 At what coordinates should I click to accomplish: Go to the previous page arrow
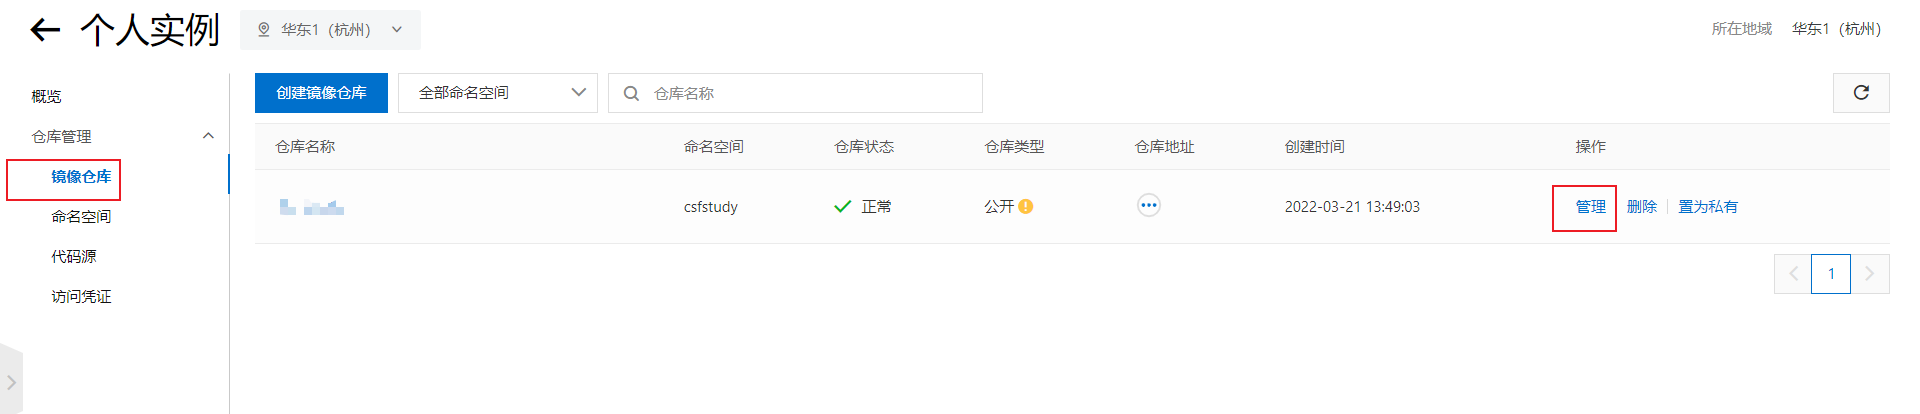tap(1793, 274)
